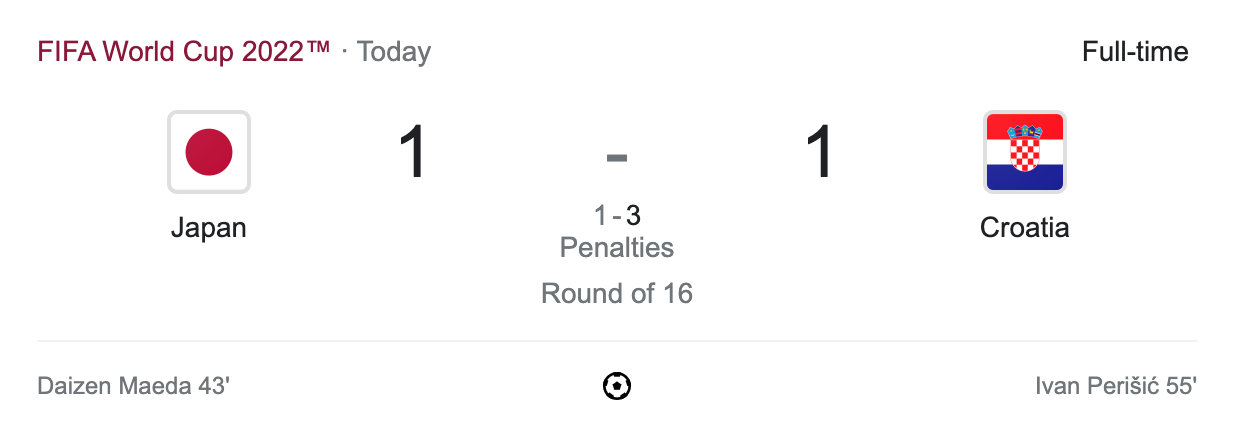The width and height of the screenshot is (1236, 436).
Task: Click goal scorer Daizen Maeda 43'
Action: pos(134,386)
